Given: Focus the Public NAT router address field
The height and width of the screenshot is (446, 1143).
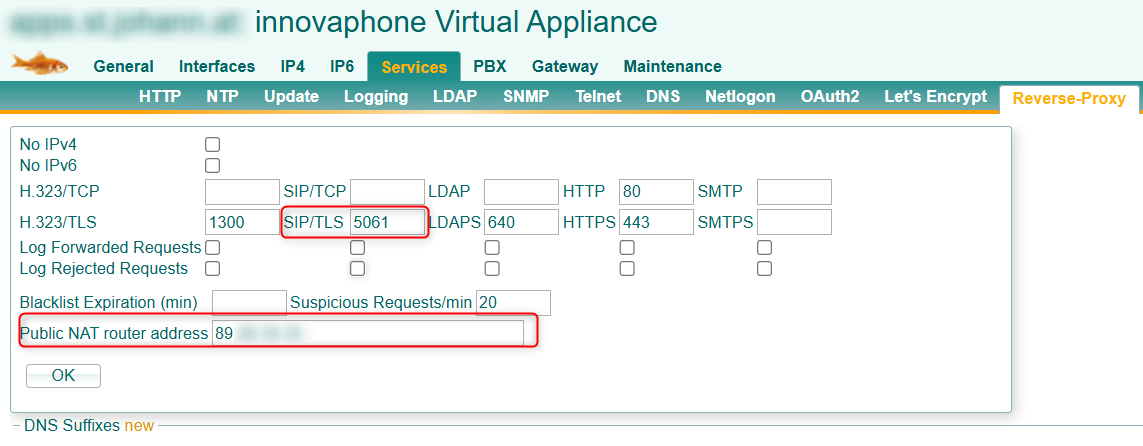Looking at the screenshot, I should coord(367,333).
